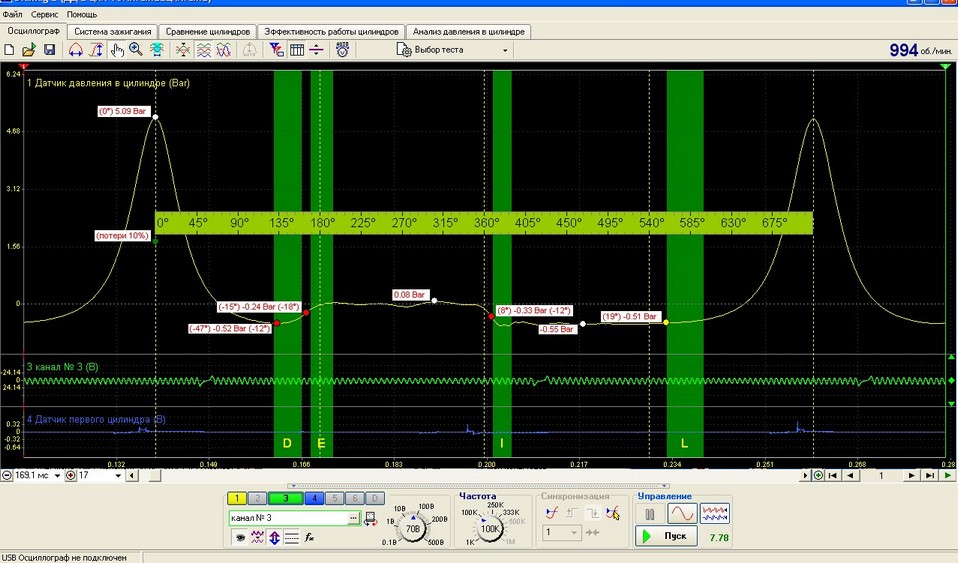This screenshot has width=958, height=563.
Task: Click the 100K frequency knob
Action: 490,529
